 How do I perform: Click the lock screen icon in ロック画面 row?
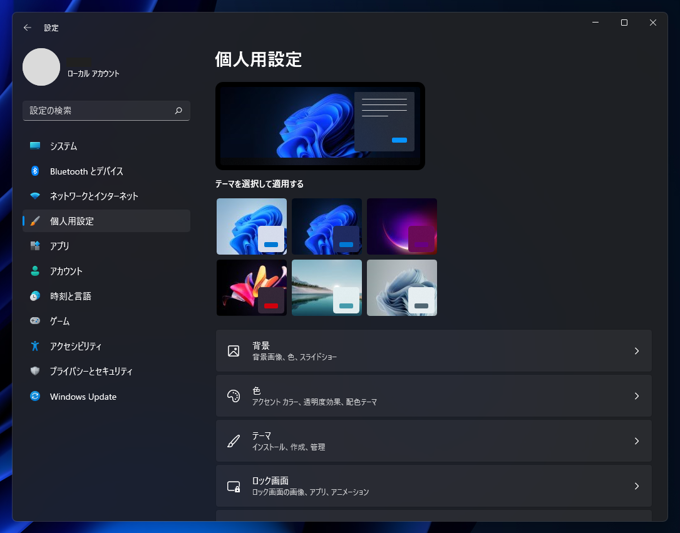click(x=234, y=486)
